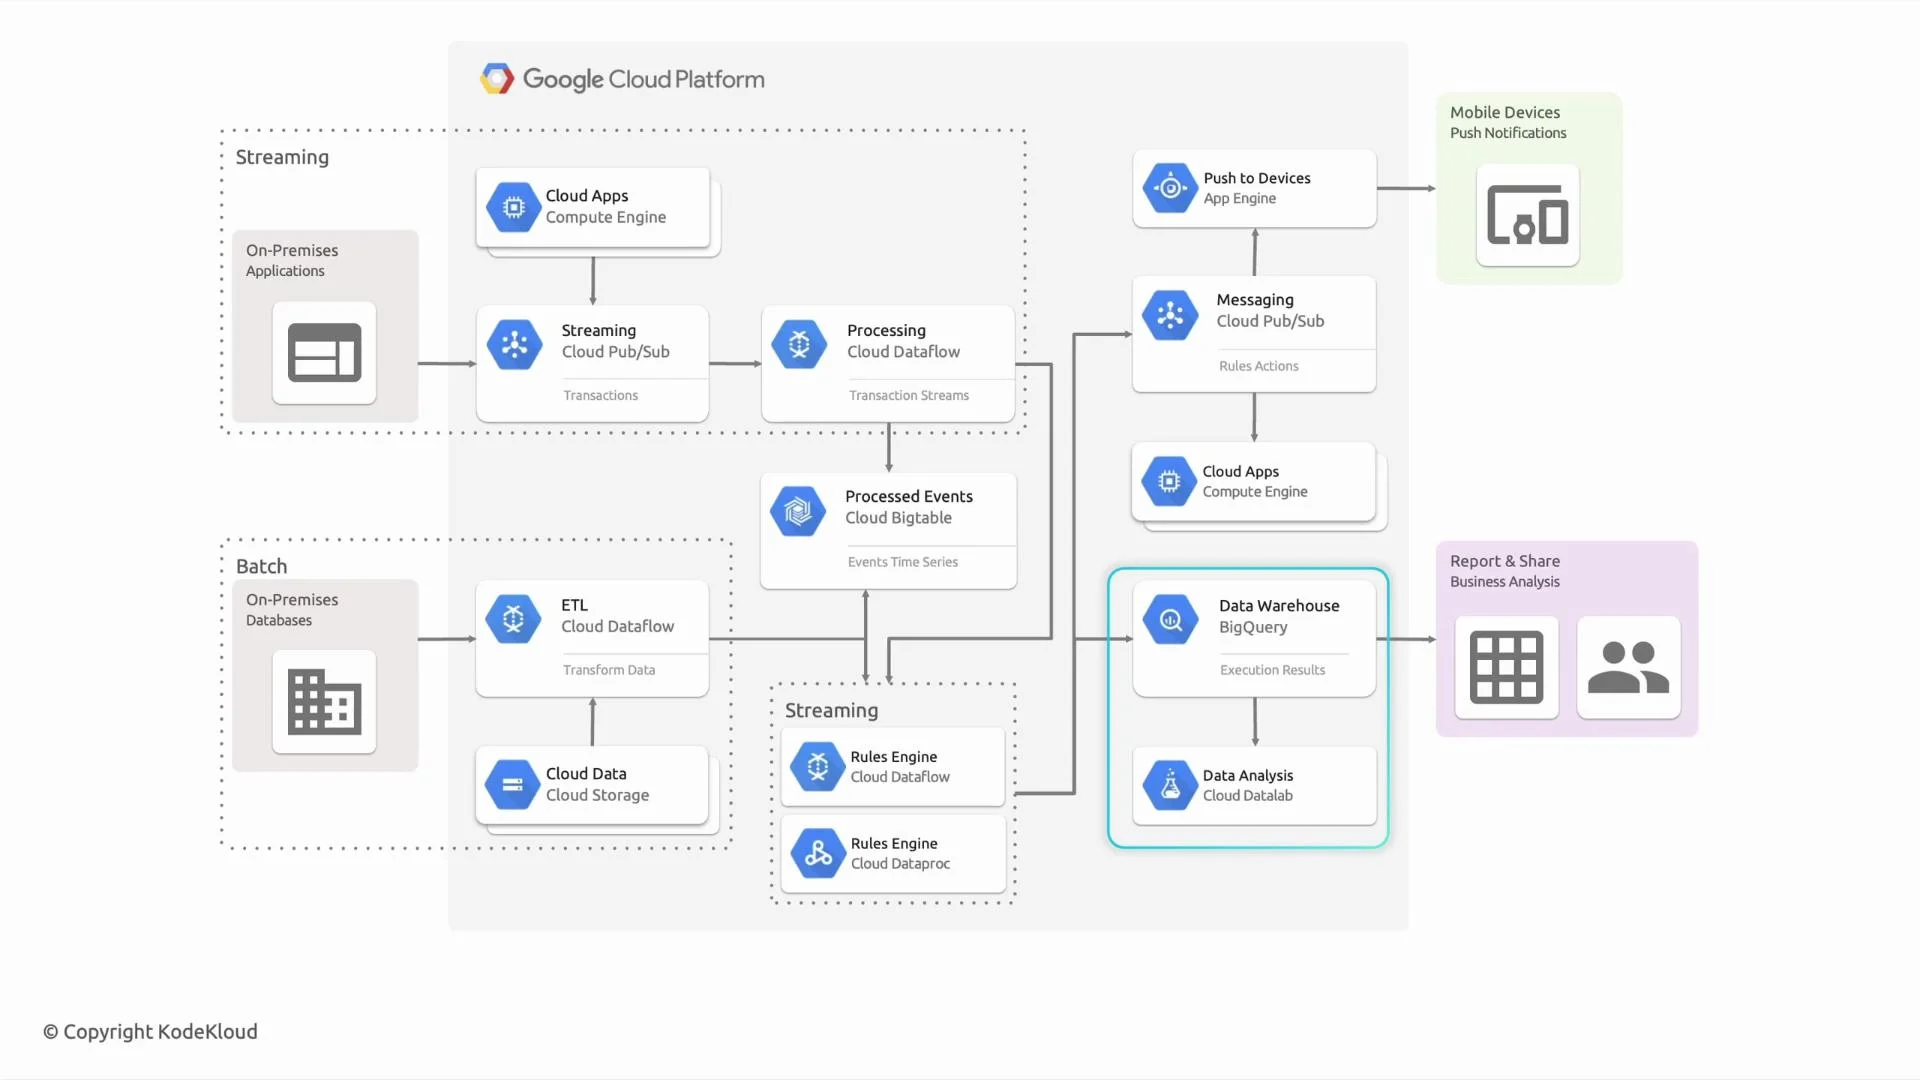The image size is (1920, 1080).
Task: Click the 'Data Analysis' title text
Action: pyautogui.click(x=1247, y=775)
